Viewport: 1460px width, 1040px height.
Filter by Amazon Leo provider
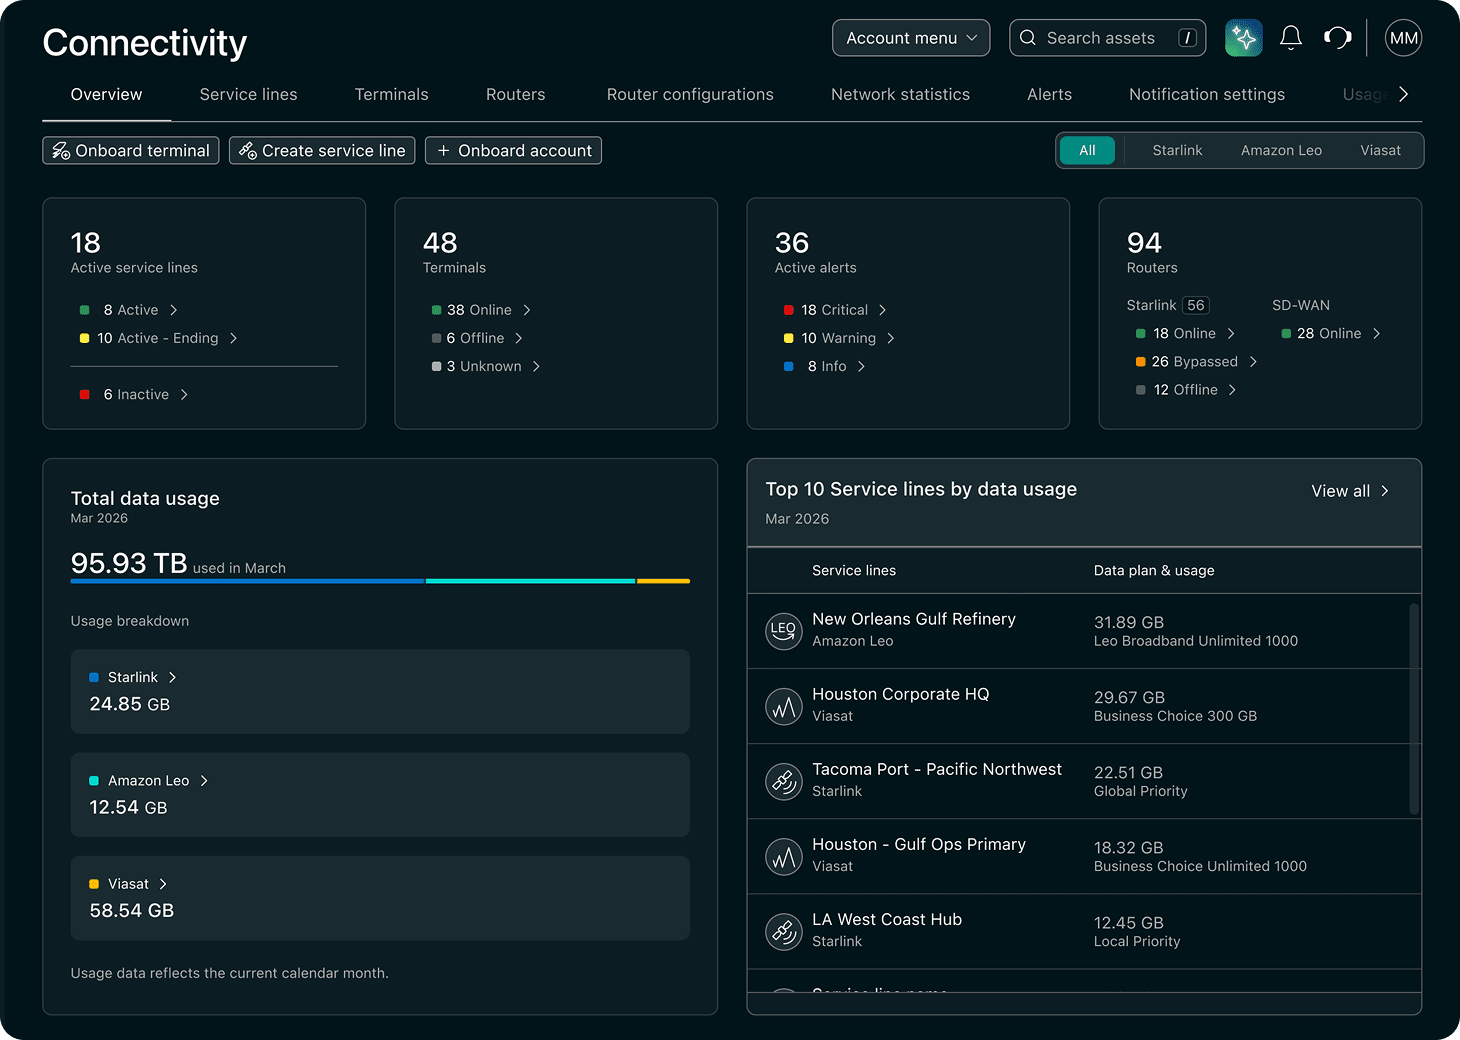(x=1281, y=151)
